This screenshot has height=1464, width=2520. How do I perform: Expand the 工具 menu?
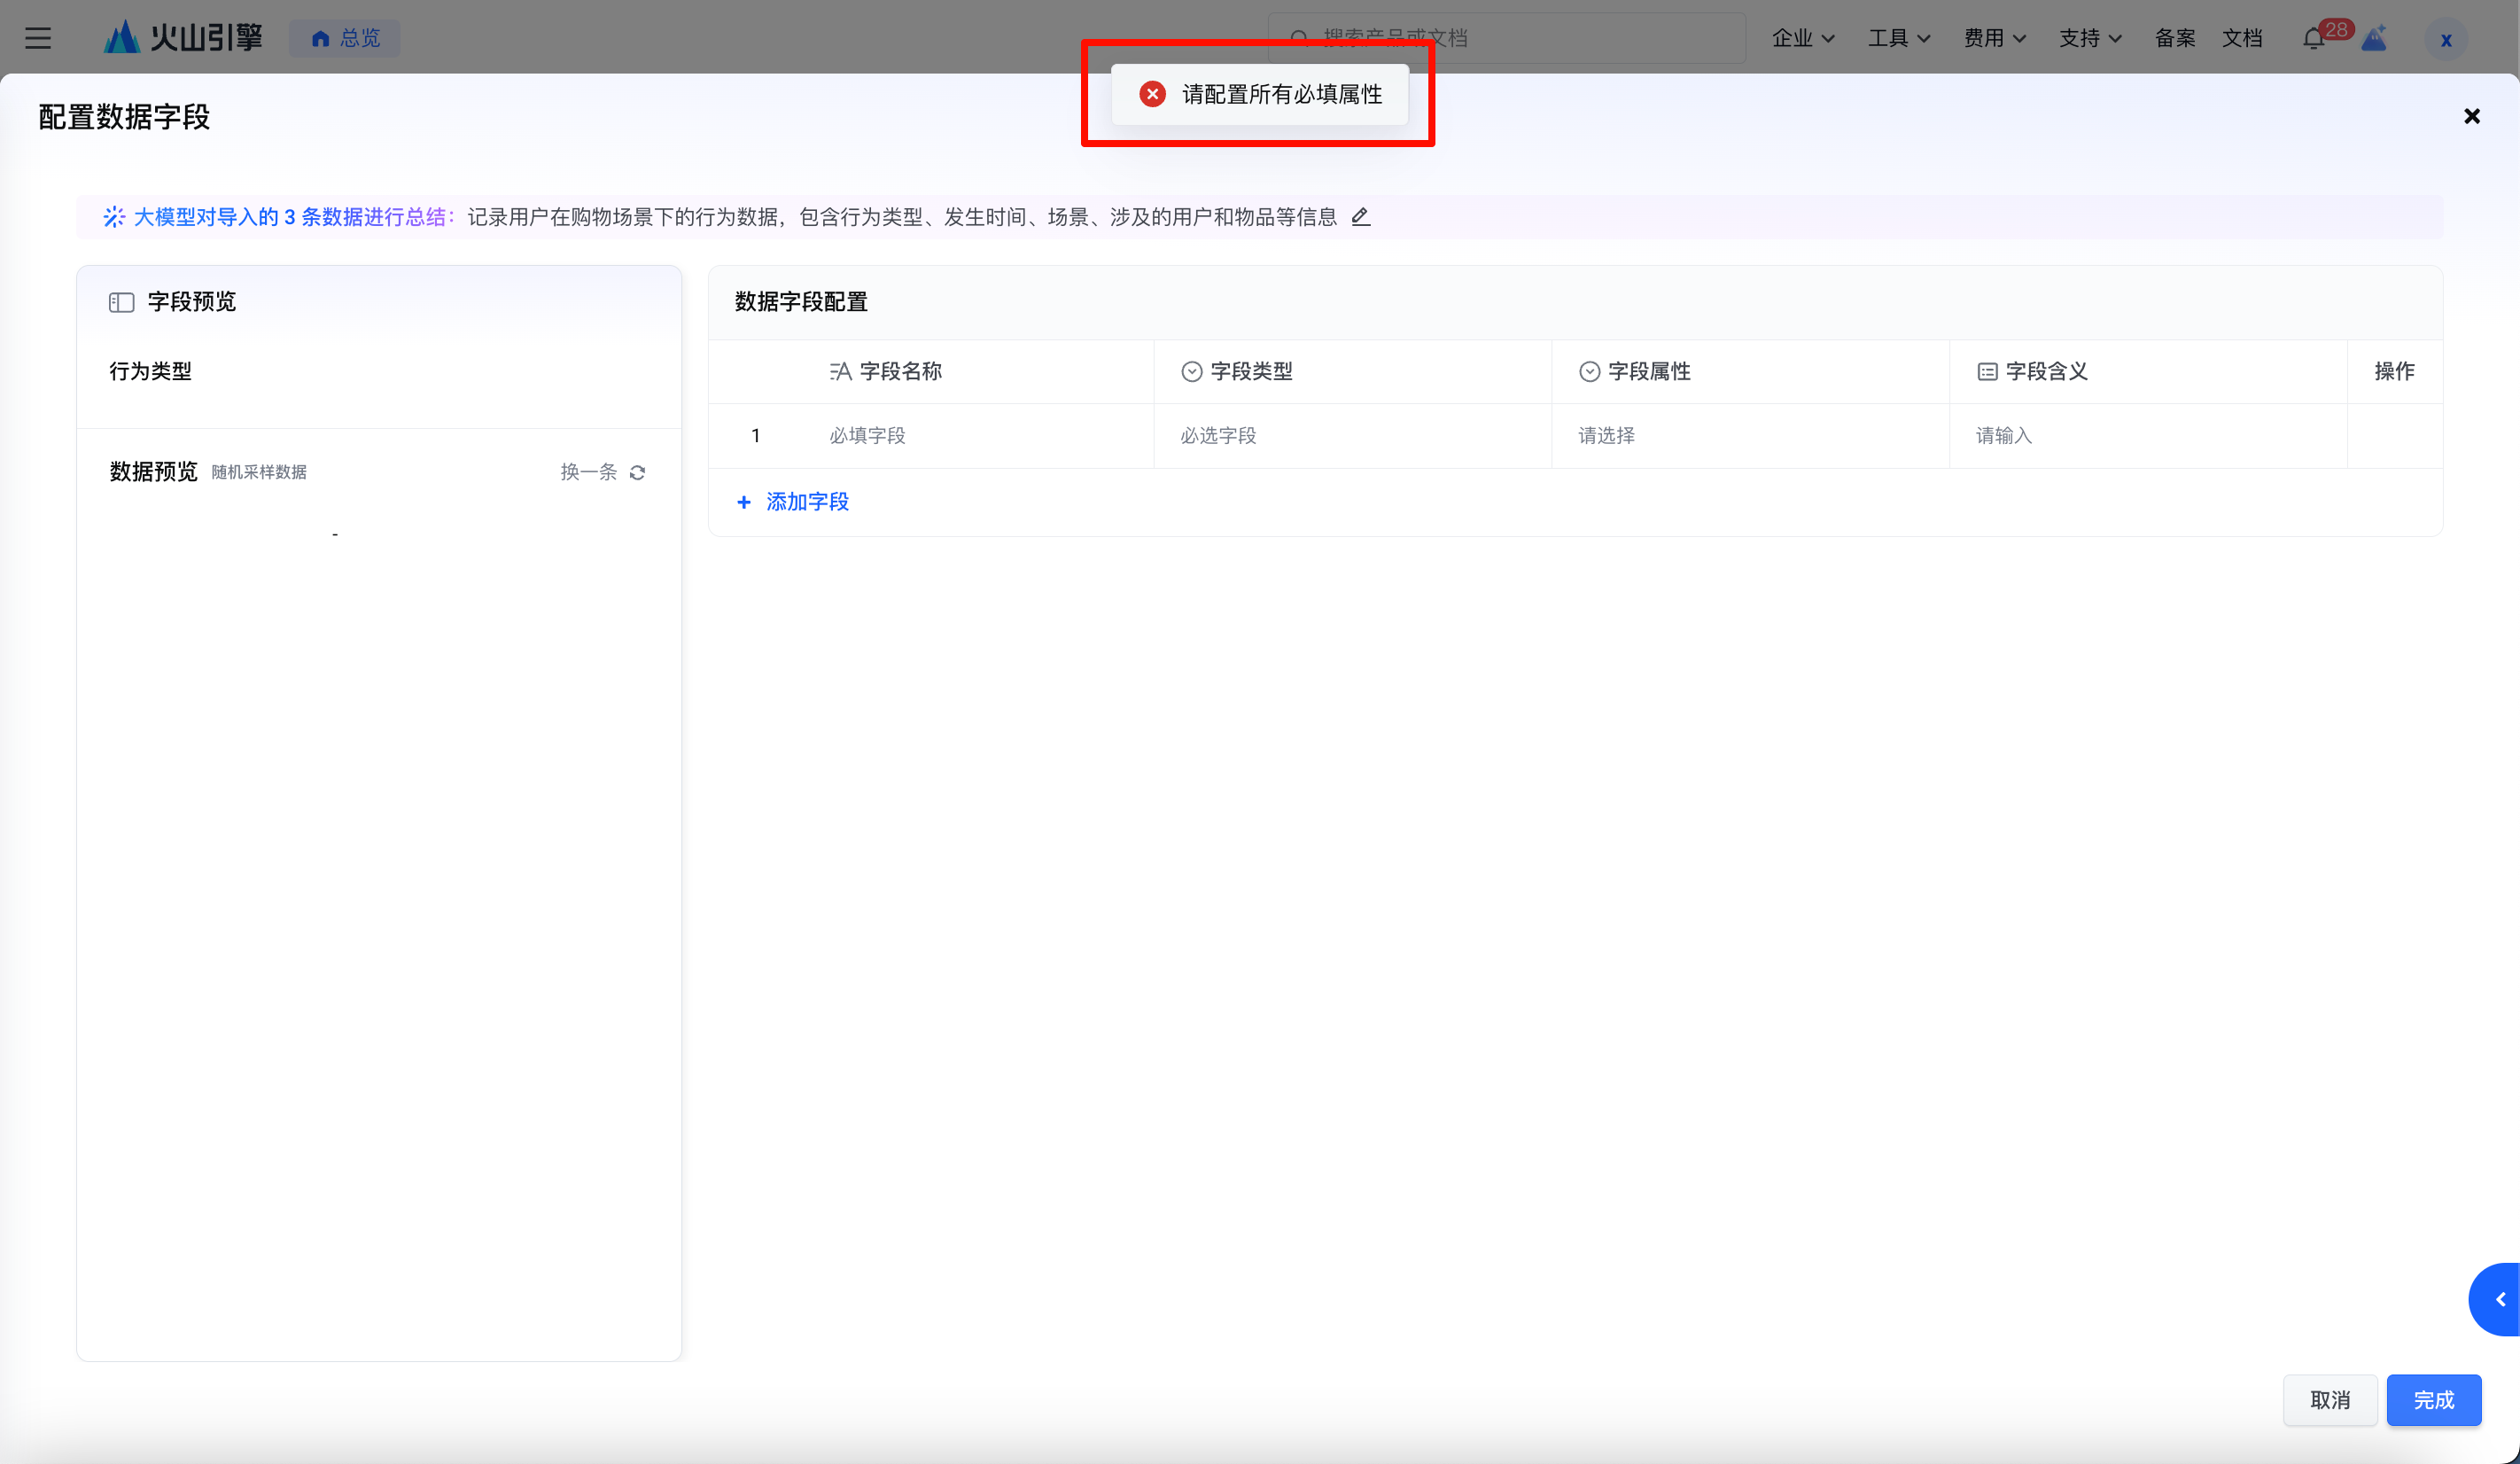click(1898, 38)
